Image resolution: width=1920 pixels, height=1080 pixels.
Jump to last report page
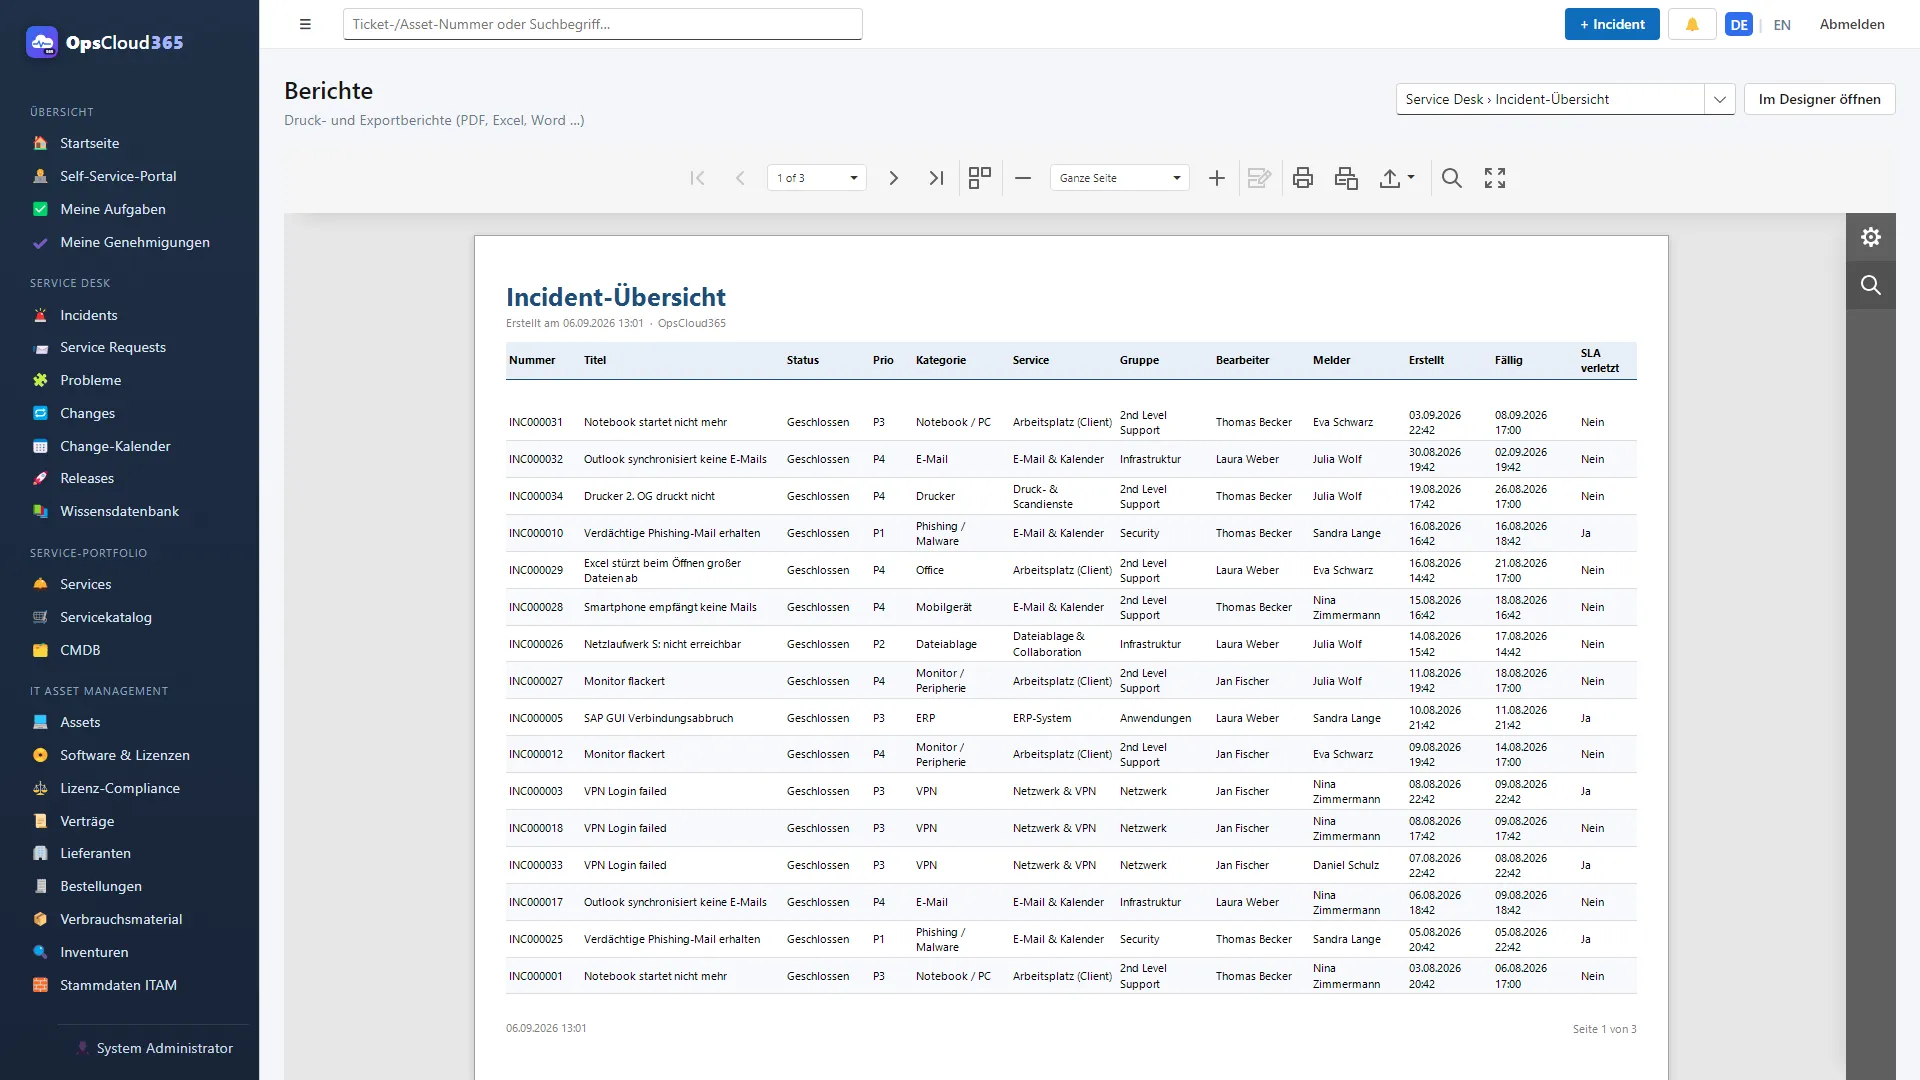pos(936,178)
